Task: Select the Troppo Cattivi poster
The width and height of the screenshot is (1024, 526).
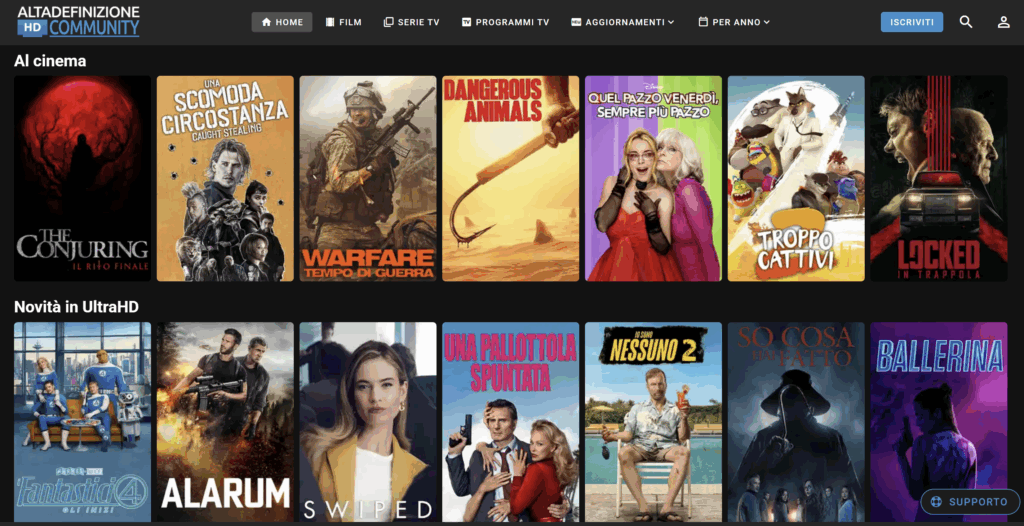Action: (796, 178)
